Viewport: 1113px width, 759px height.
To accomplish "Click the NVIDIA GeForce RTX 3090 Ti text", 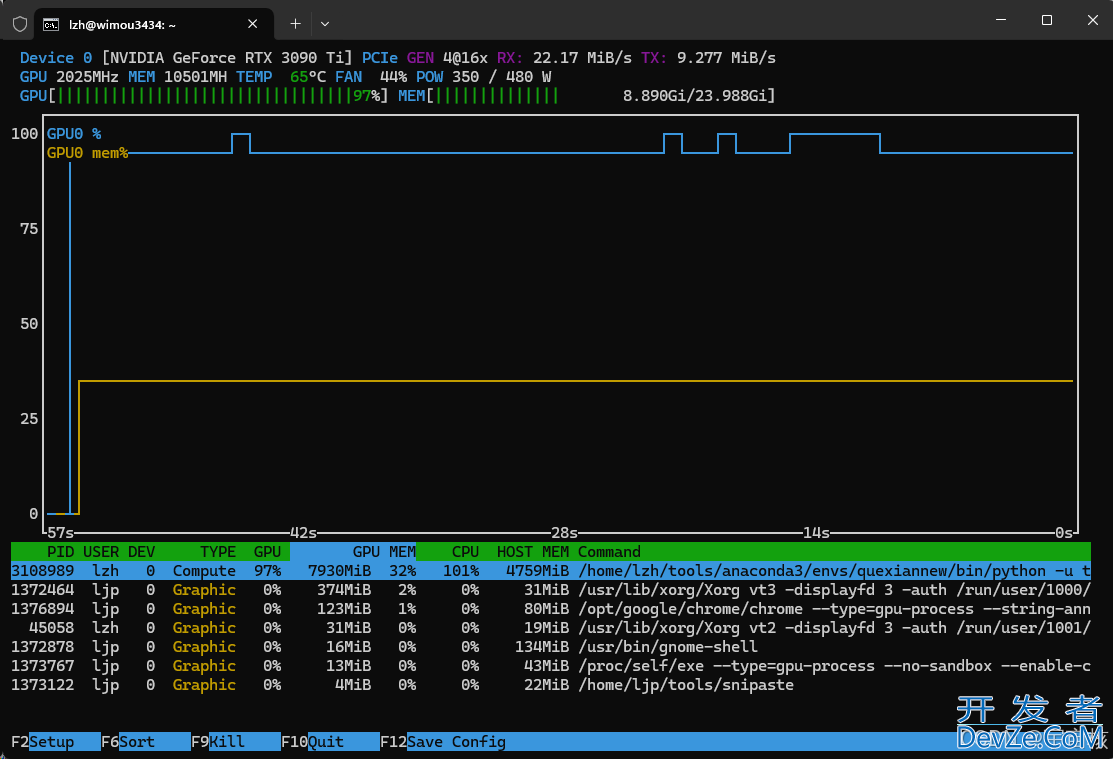I will click(x=227, y=58).
